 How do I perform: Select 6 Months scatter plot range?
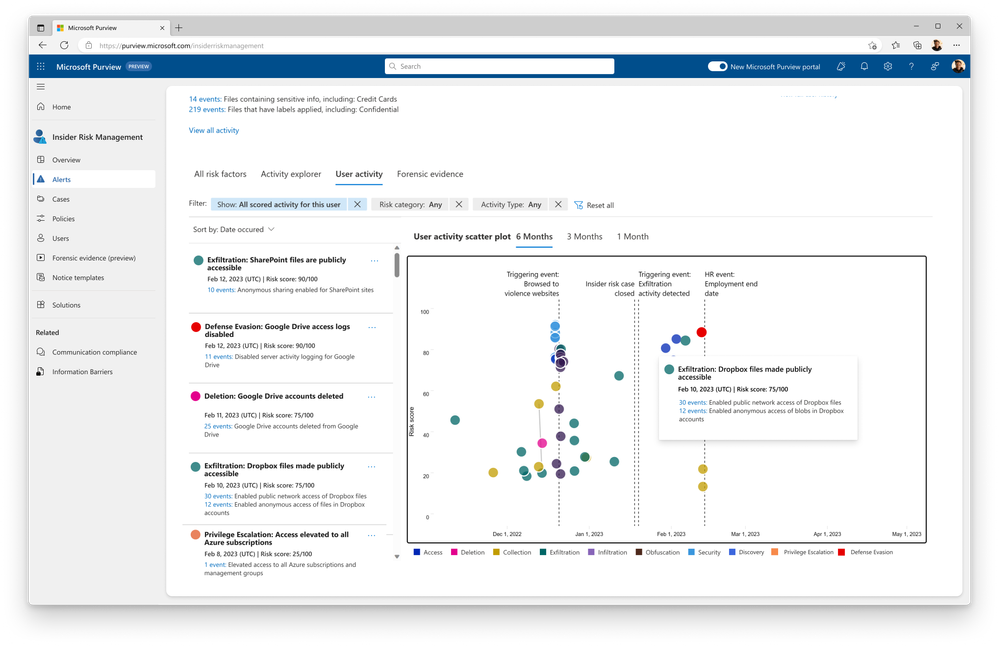pos(534,236)
